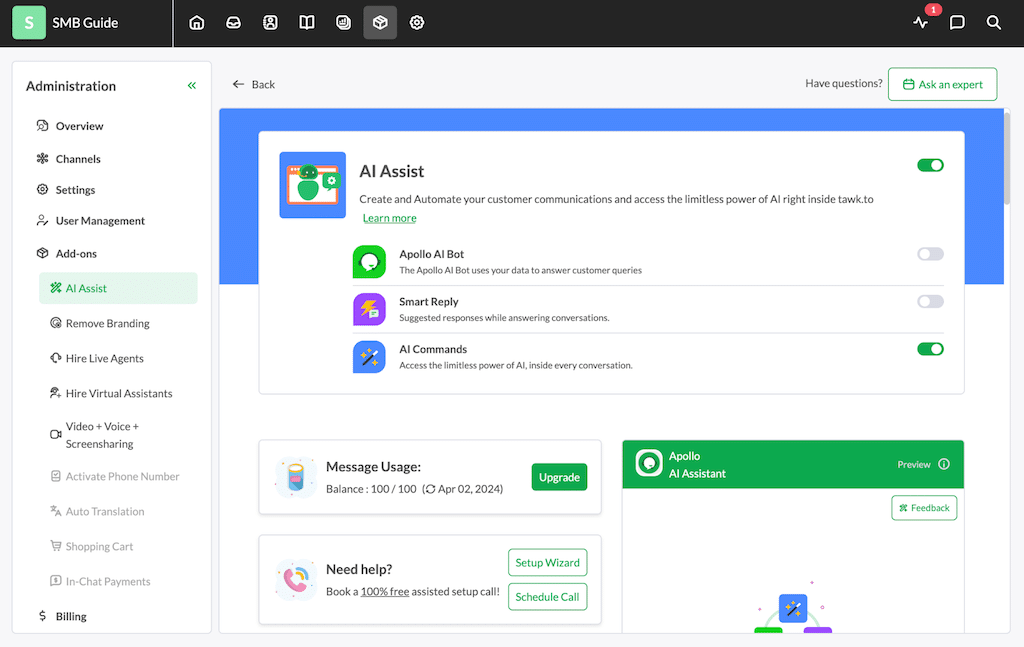Open User Management menu item
1024x647 pixels.
click(100, 221)
